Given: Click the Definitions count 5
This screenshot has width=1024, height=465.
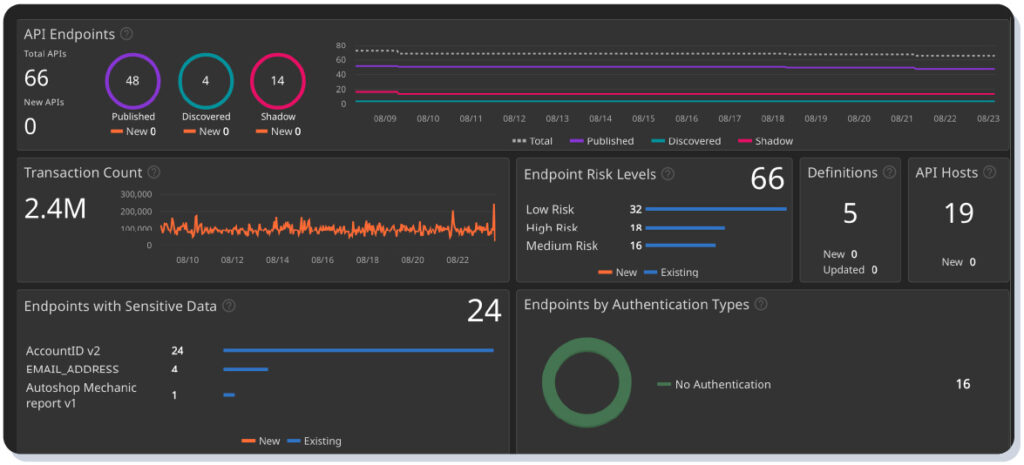Looking at the screenshot, I should tap(850, 214).
